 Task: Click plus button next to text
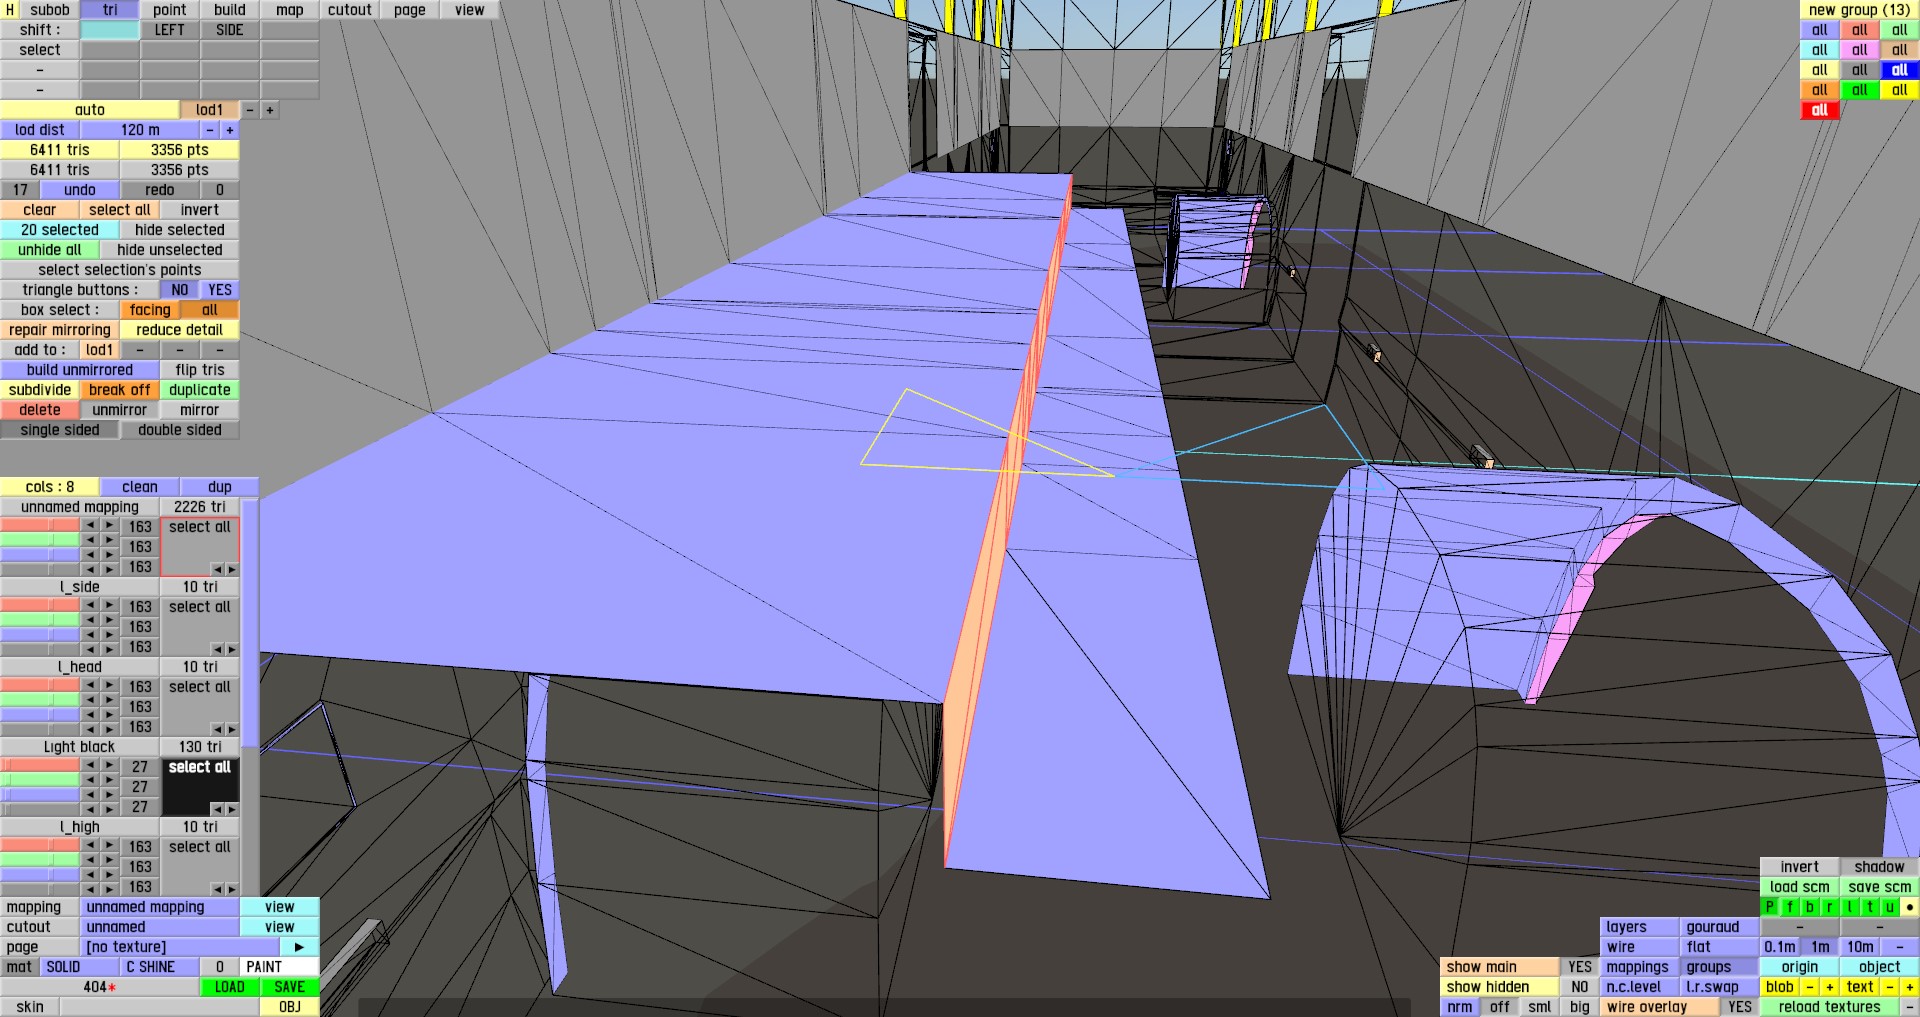click(1910, 987)
